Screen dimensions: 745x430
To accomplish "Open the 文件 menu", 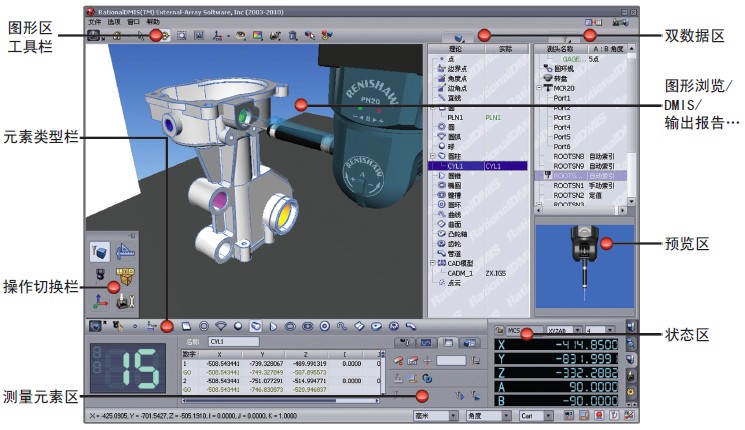I will coord(93,21).
